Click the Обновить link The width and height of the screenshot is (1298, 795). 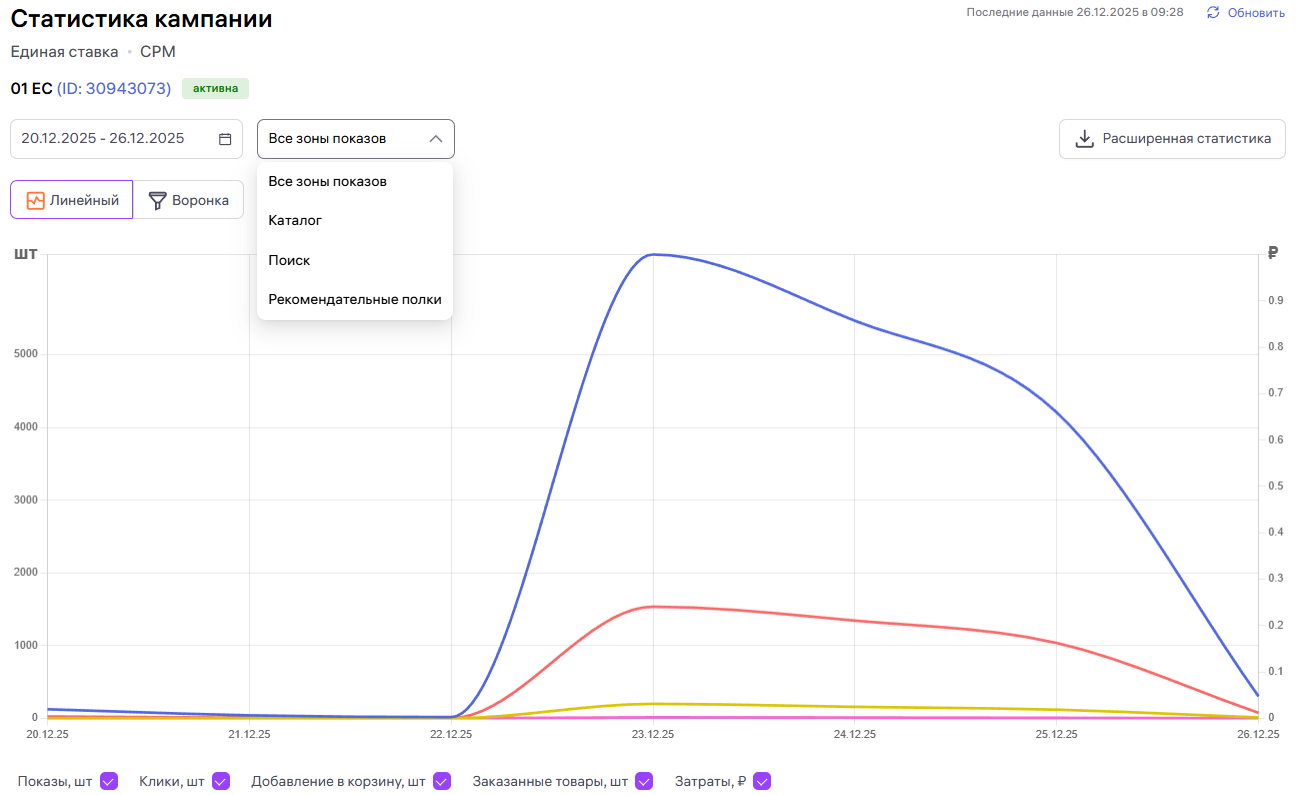click(1256, 13)
